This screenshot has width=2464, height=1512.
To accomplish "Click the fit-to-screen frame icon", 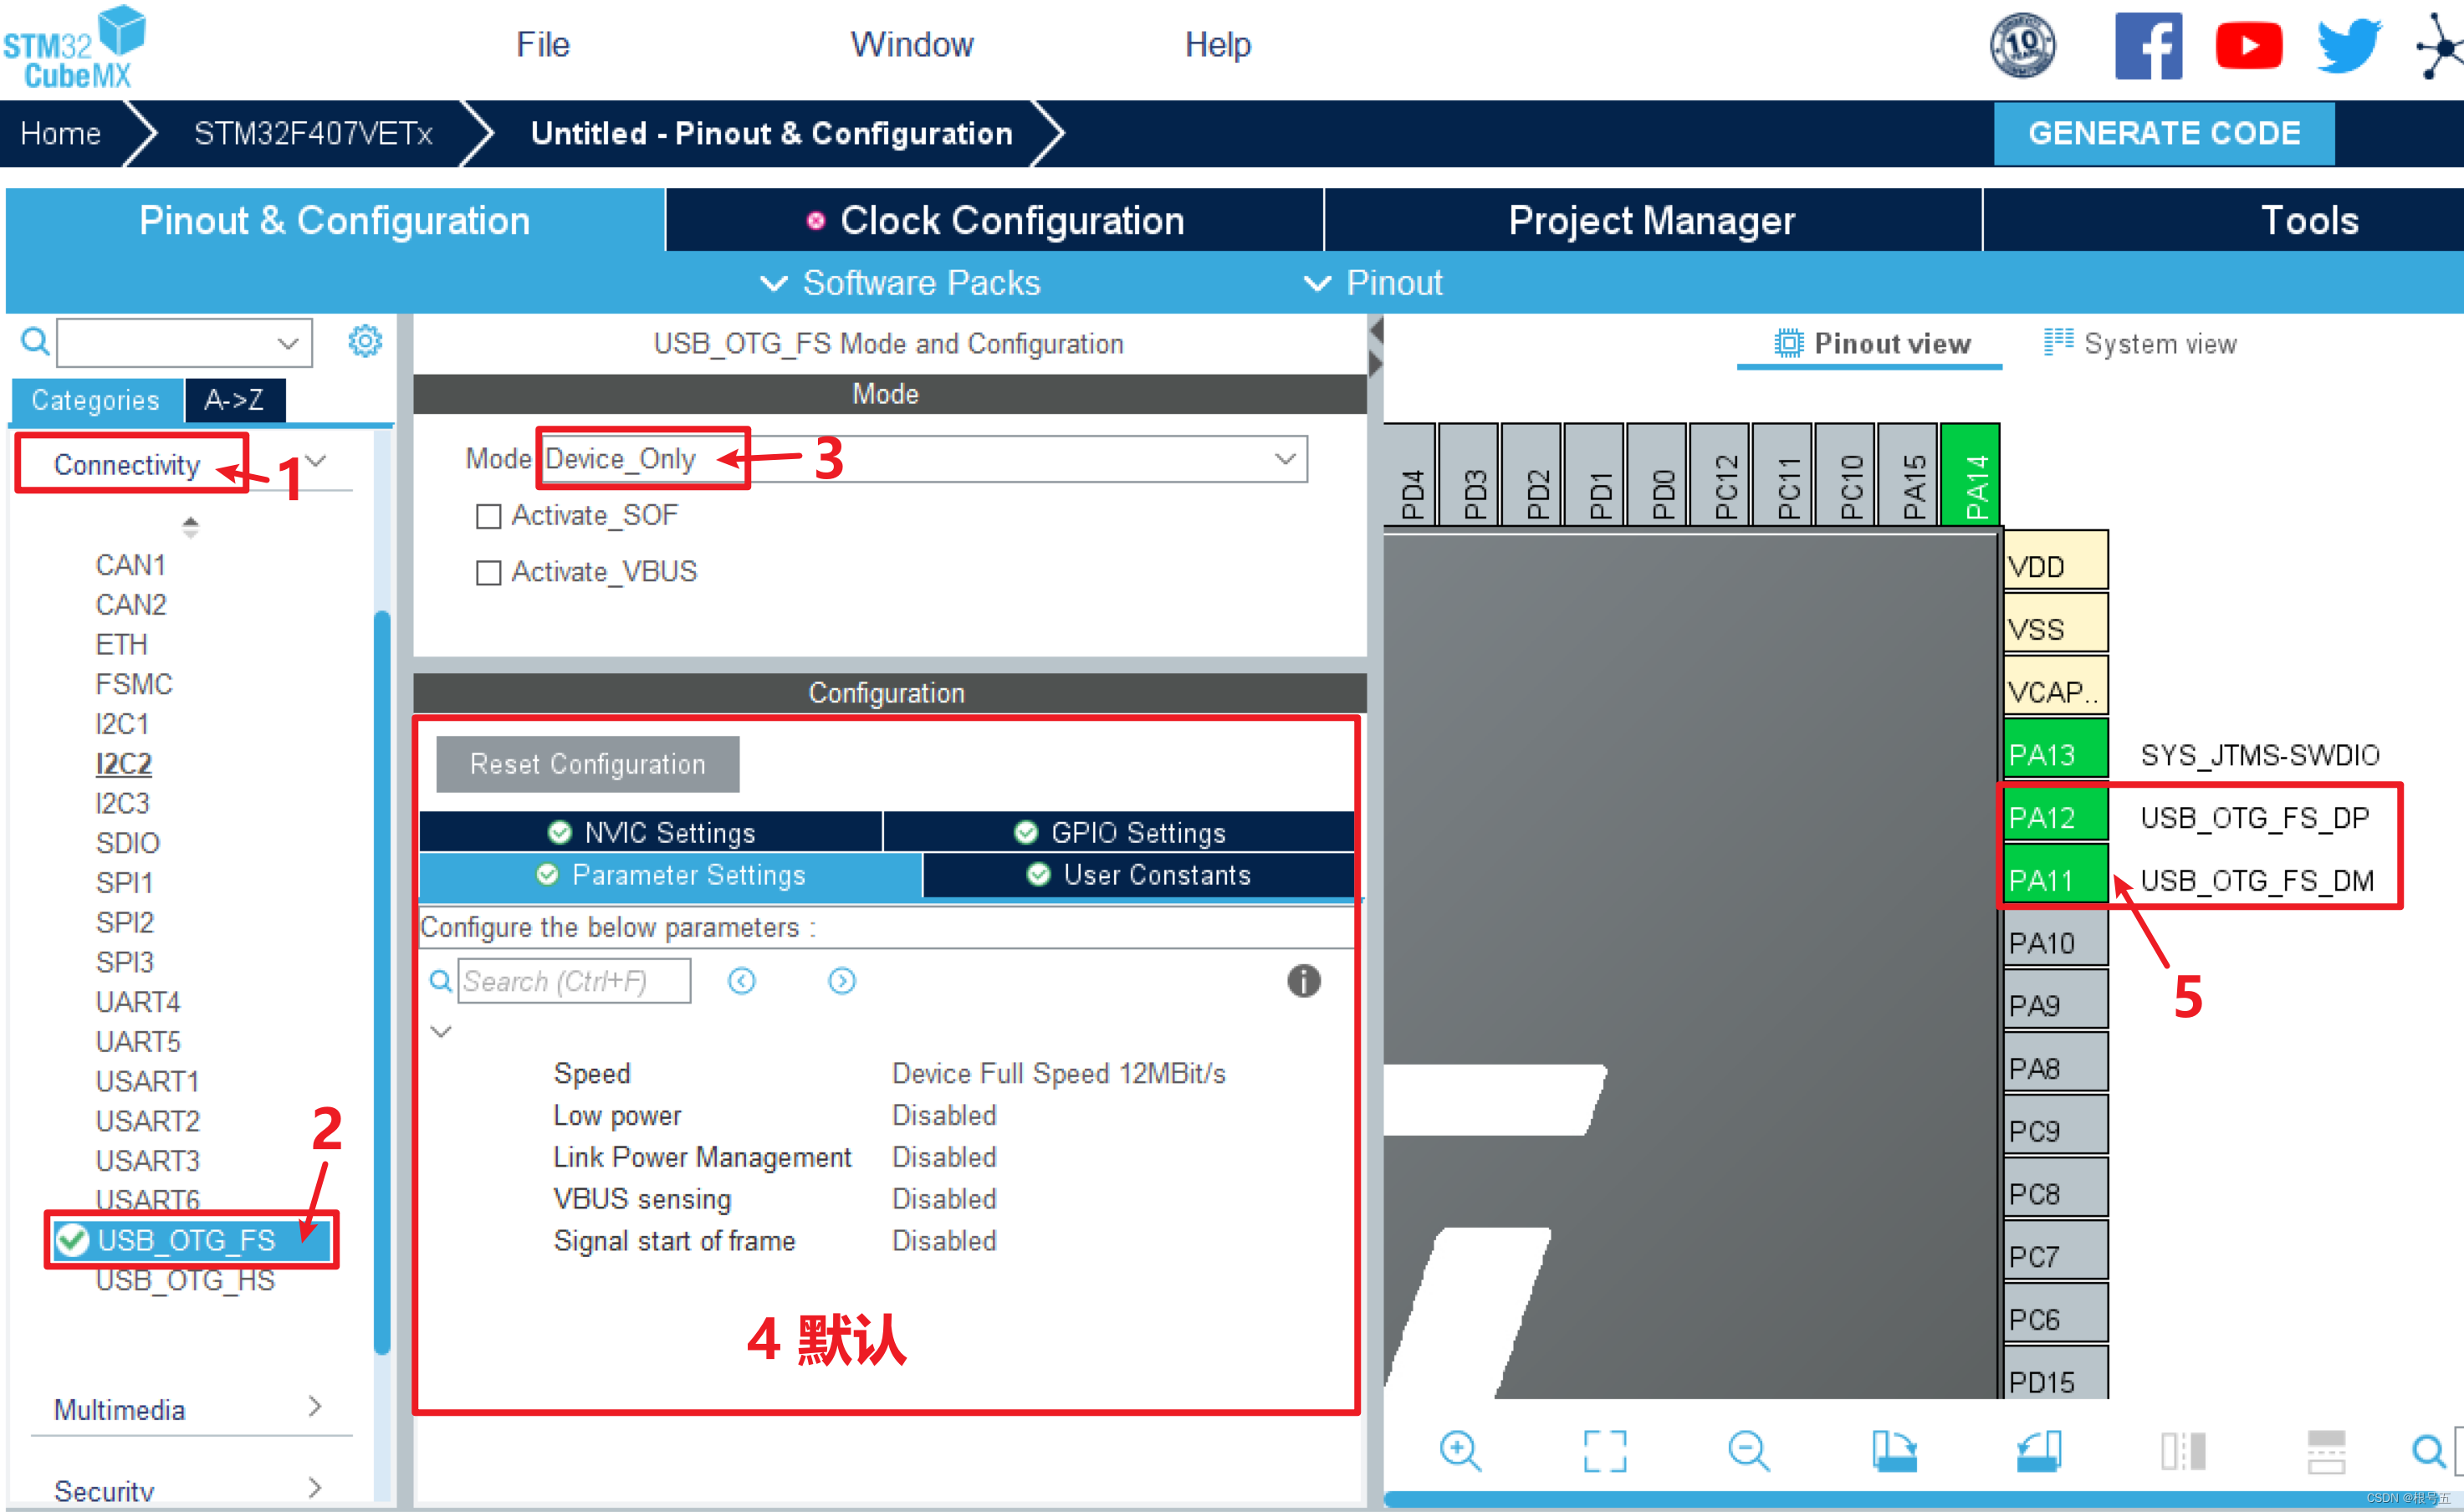I will (x=1604, y=1450).
